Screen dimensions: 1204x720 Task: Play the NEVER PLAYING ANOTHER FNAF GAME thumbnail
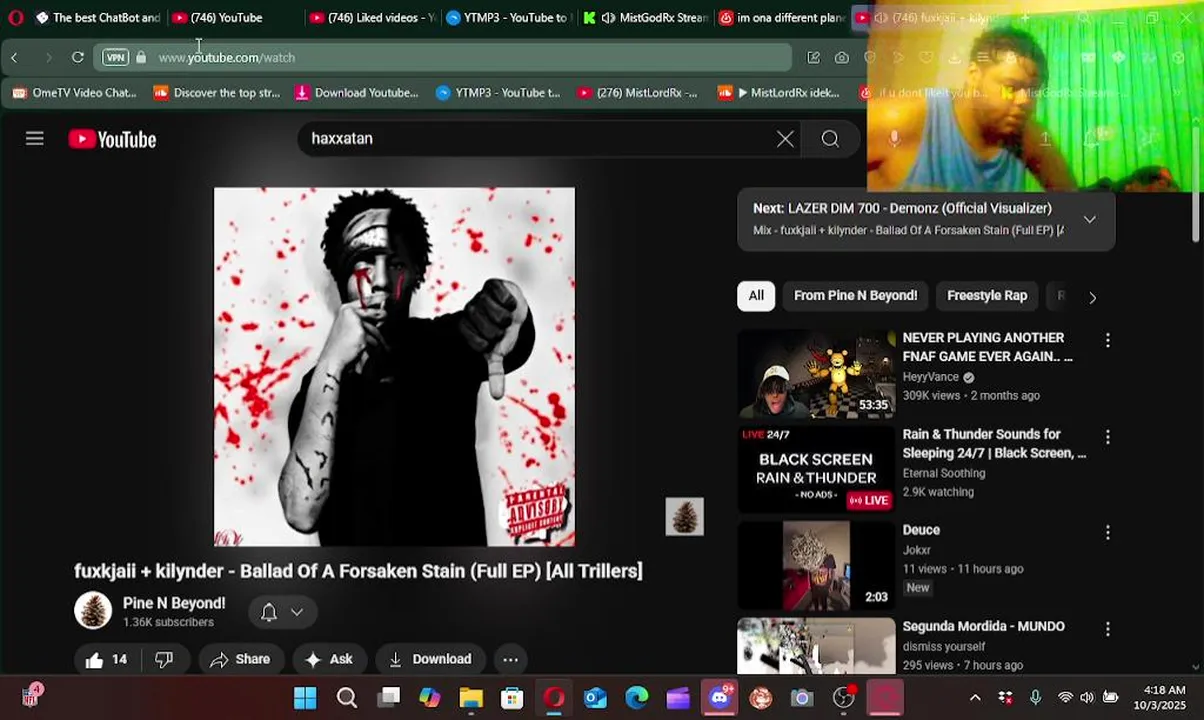point(816,374)
